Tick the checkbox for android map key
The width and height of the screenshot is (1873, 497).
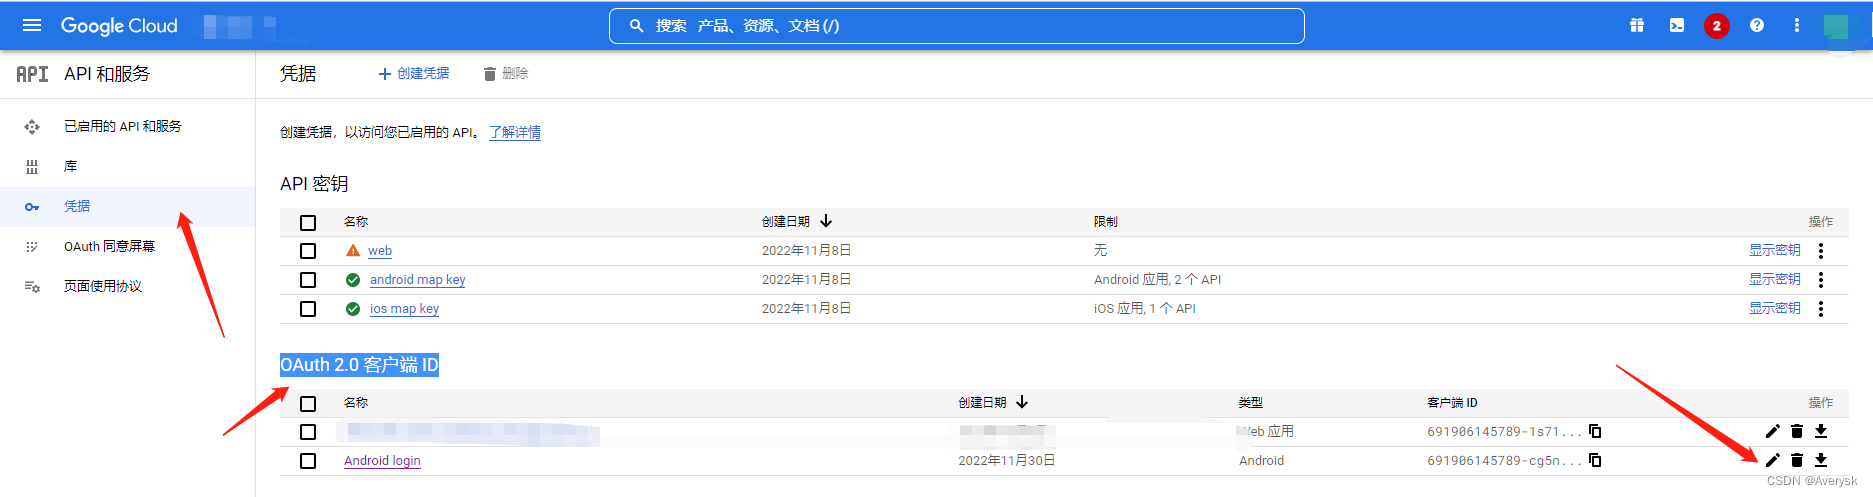308,280
